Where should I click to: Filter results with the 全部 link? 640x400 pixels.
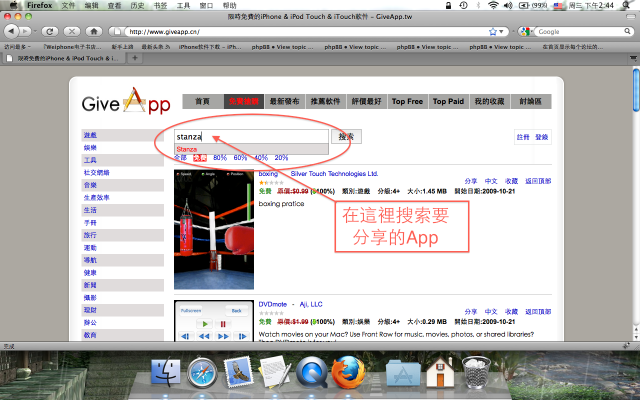(180, 158)
